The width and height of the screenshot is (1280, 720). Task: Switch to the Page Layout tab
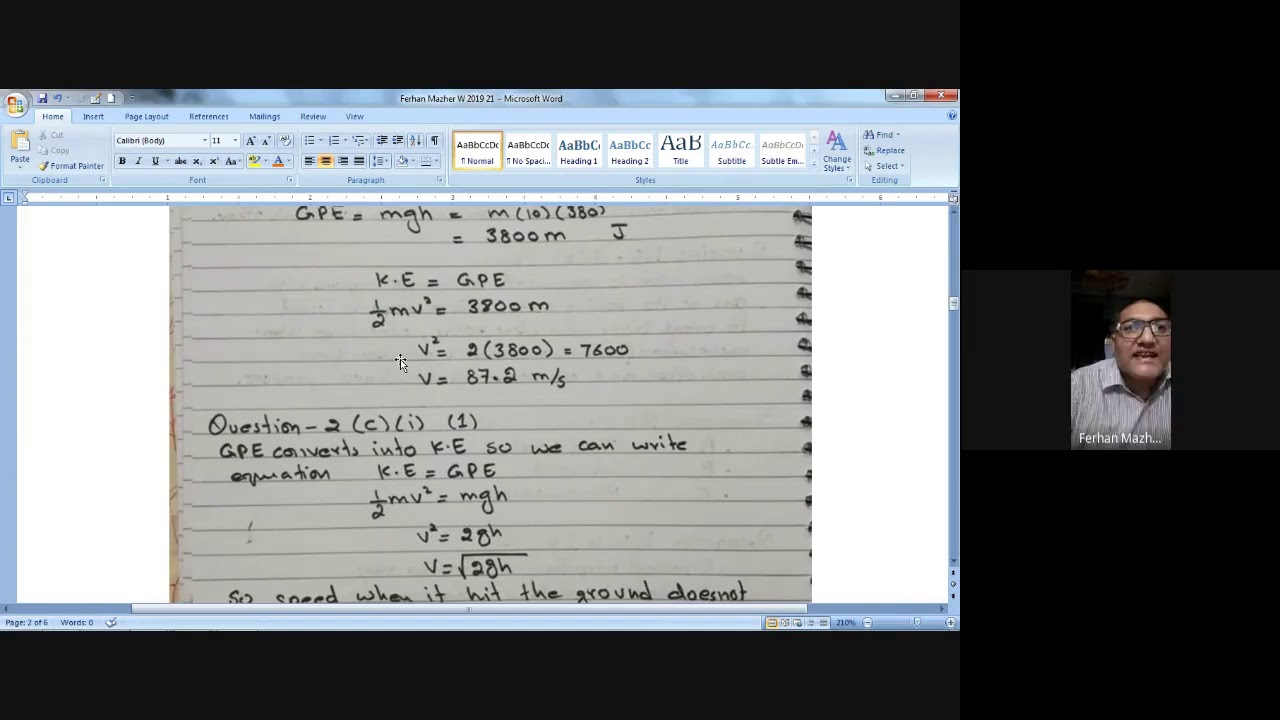(x=147, y=117)
